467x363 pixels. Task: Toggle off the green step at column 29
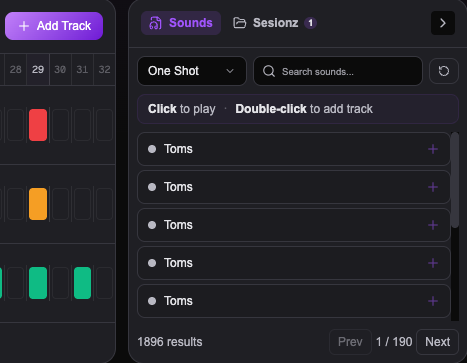tap(38, 283)
